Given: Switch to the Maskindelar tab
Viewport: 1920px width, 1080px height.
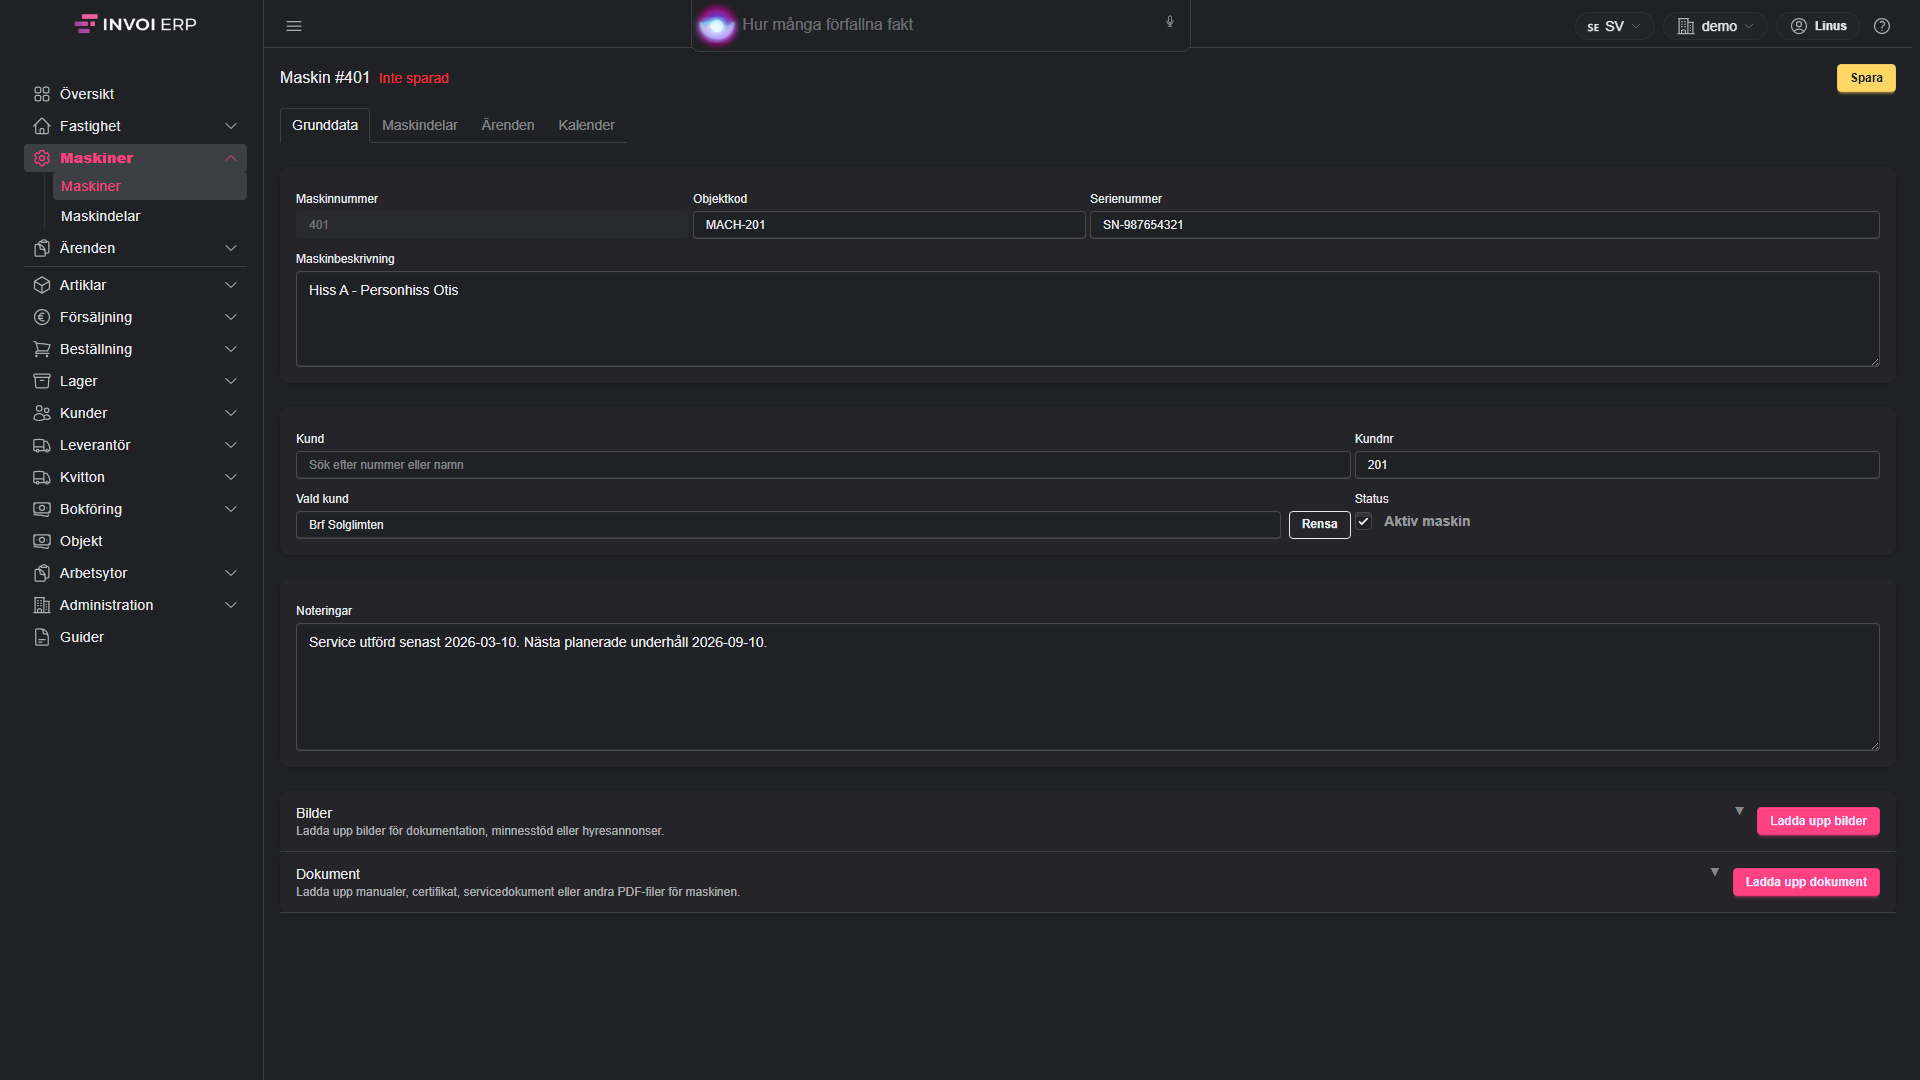Looking at the screenshot, I should (420, 125).
